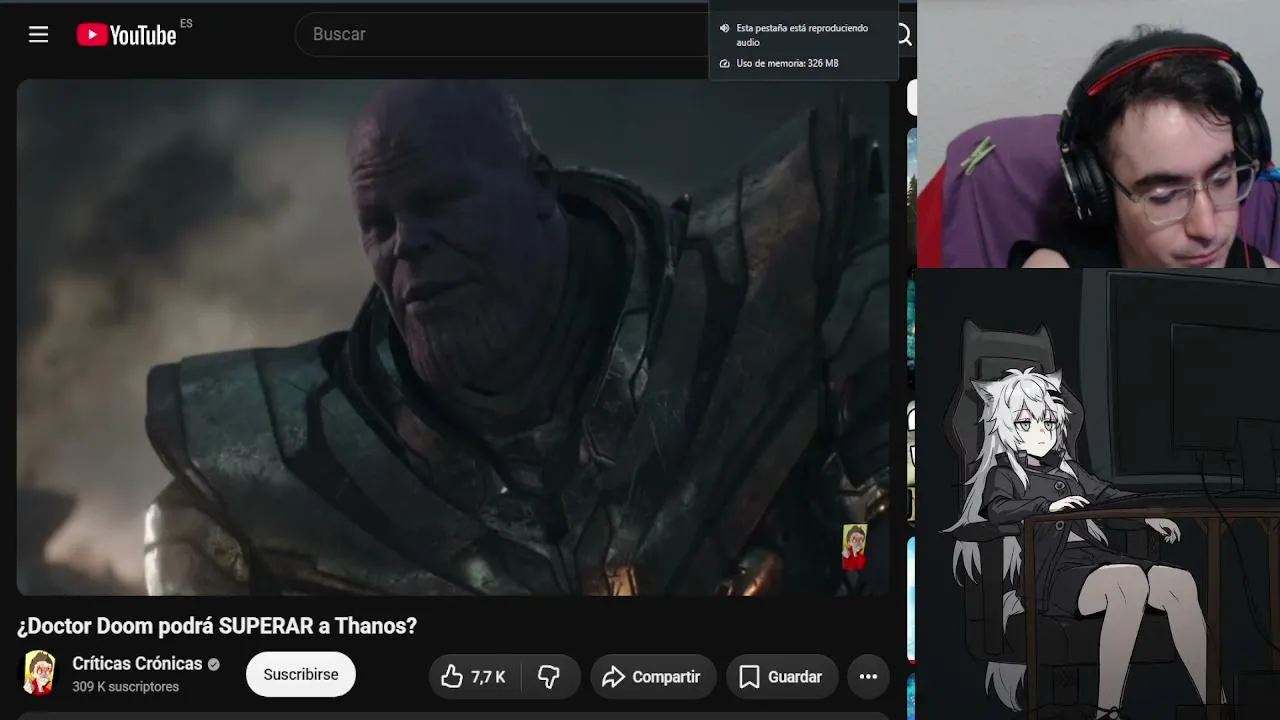Screen dimensions: 1280x720
Task: Dislike the video with thumbs-down
Action: click(x=549, y=677)
